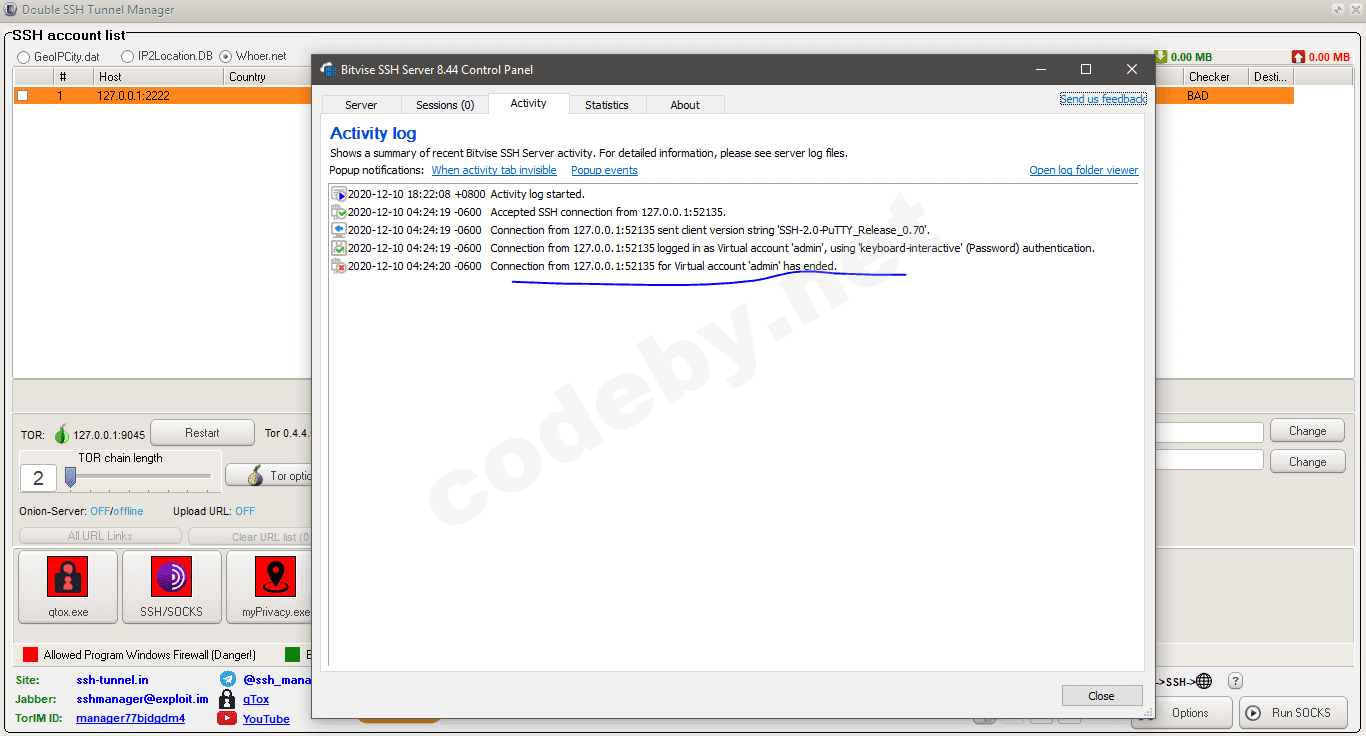Open the YouTube text link
The image size is (1366, 736).
266,719
